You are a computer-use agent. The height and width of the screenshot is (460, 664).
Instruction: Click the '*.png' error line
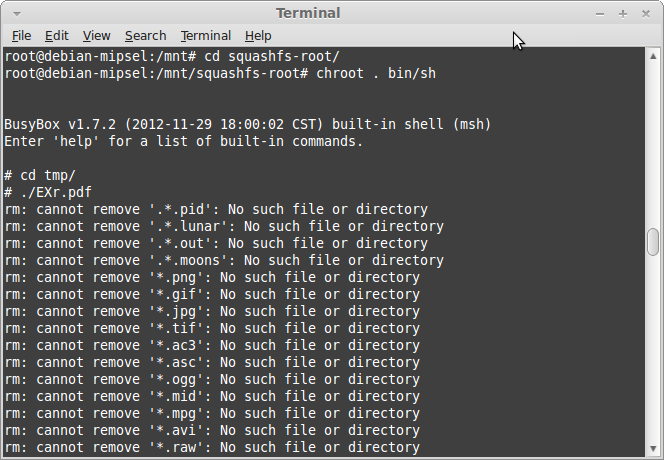pyautogui.click(x=212, y=277)
